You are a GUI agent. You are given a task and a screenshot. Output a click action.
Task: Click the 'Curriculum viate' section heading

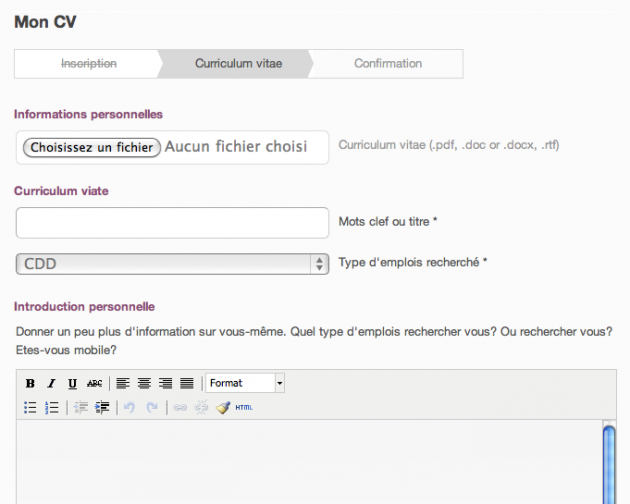coord(61,191)
